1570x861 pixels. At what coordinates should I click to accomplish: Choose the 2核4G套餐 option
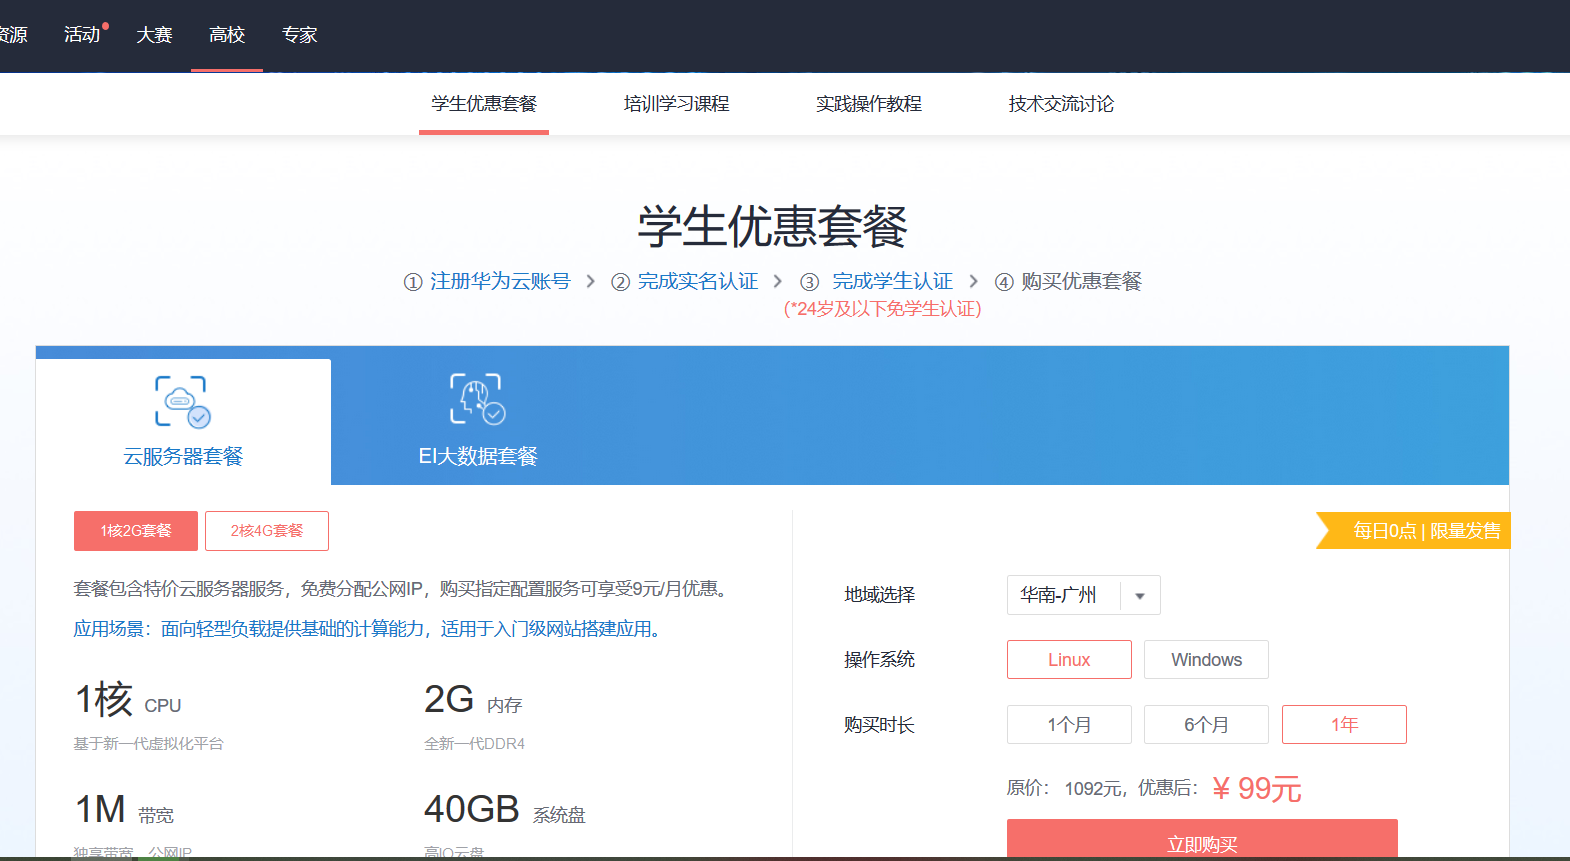267,531
